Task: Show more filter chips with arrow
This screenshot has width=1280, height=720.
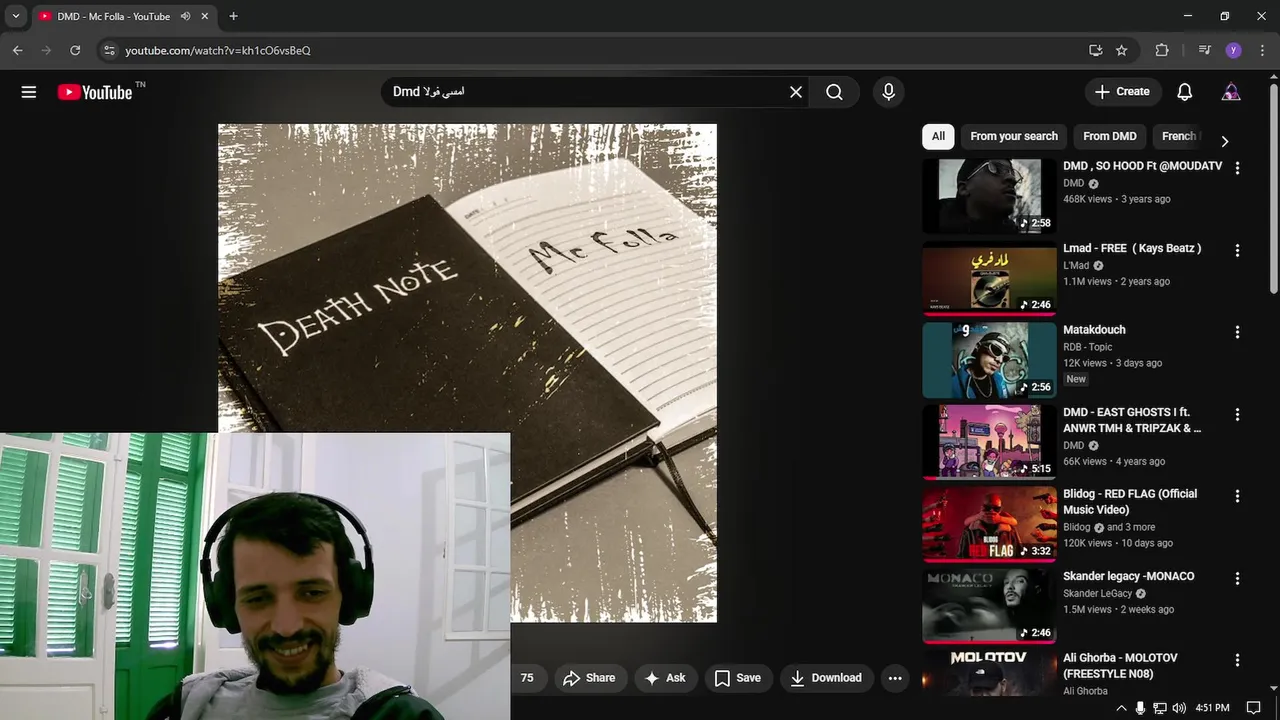Action: click(1225, 141)
